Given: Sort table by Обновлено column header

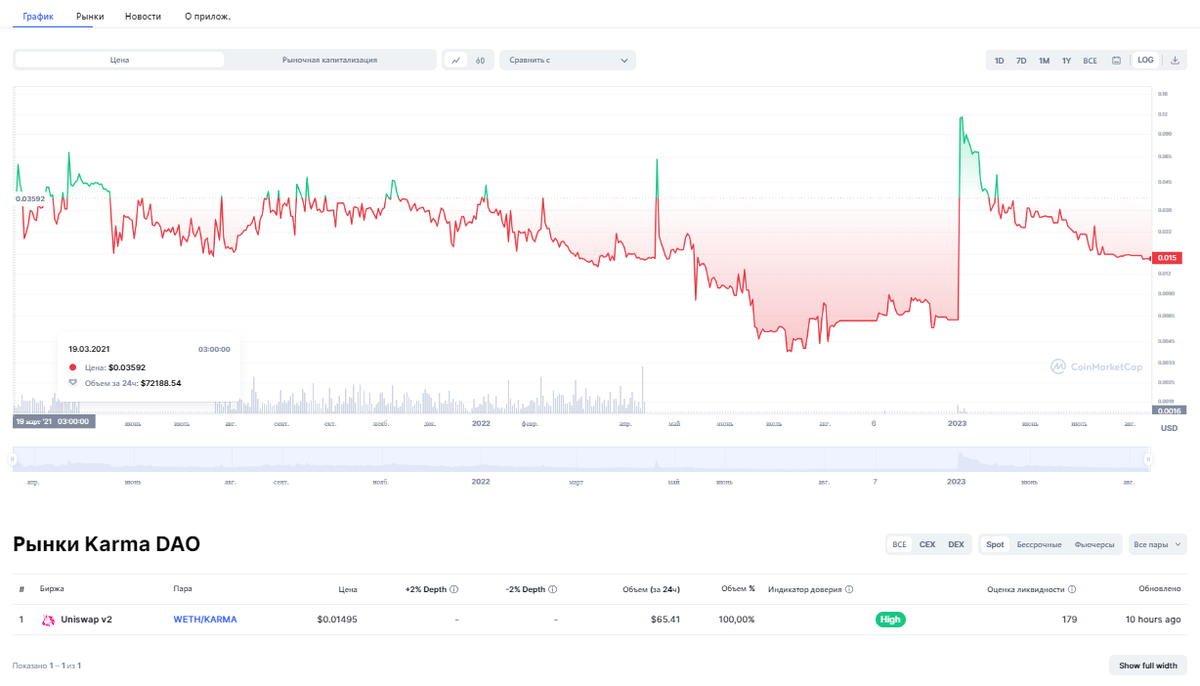Looking at the screenshot, I should [x=1160, y=590].
